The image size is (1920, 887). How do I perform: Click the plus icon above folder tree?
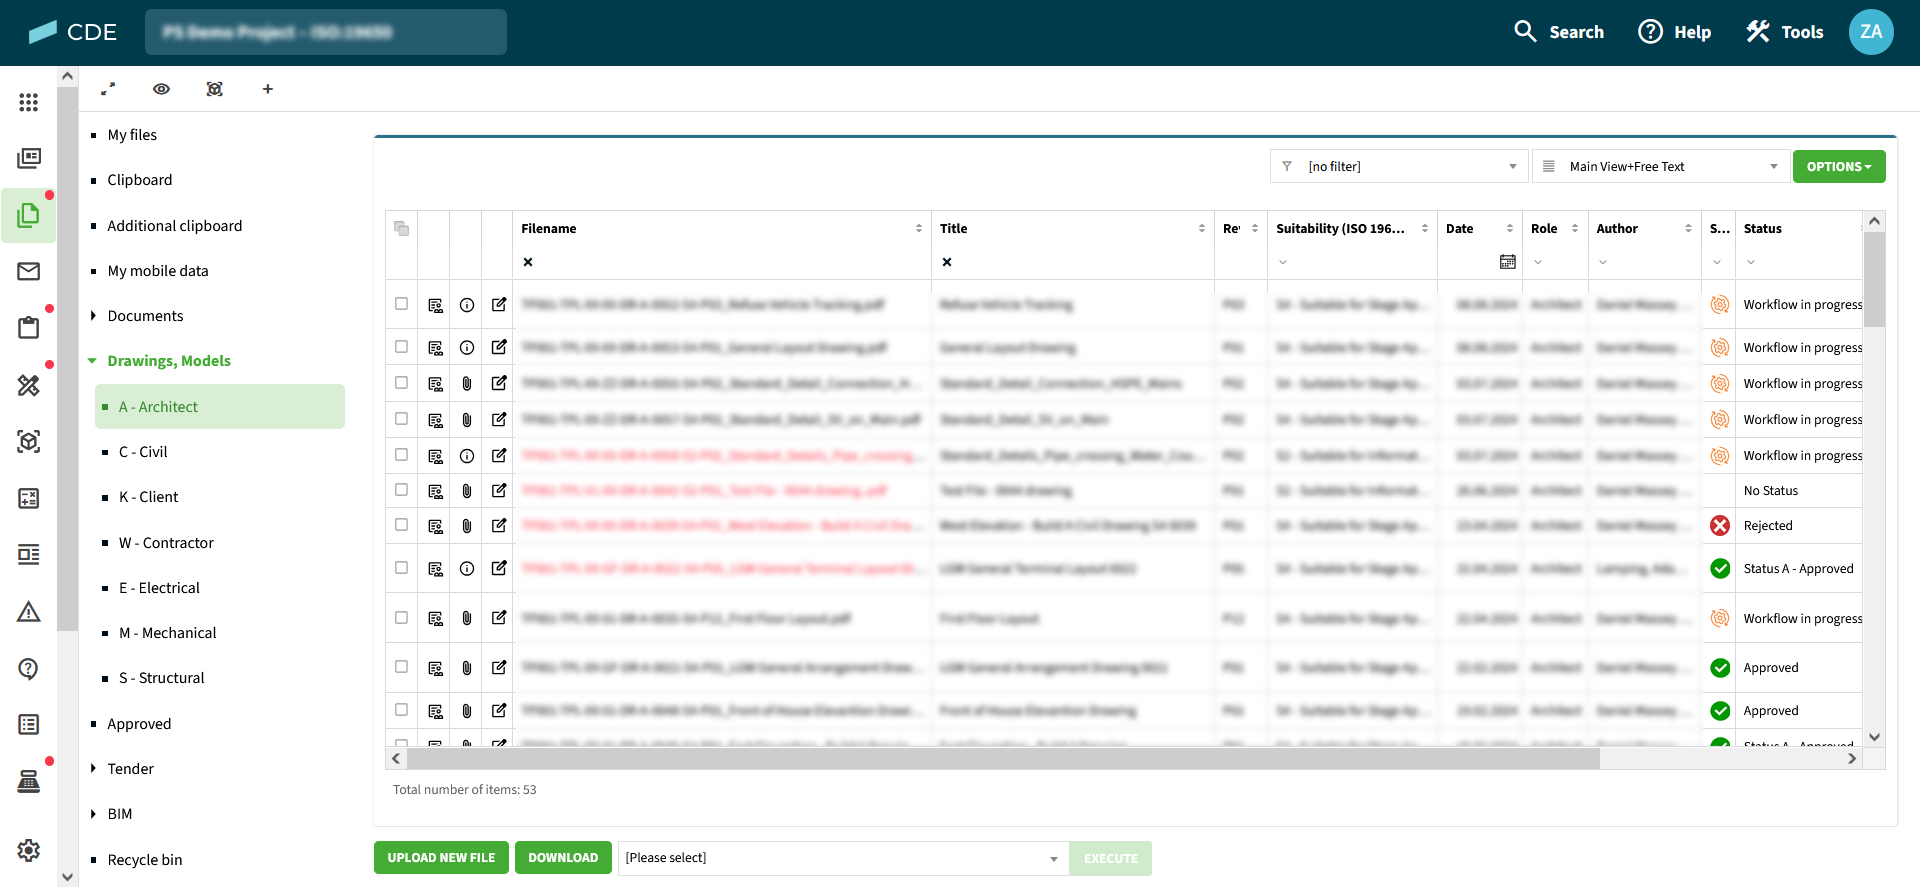[x=267, y=89]
